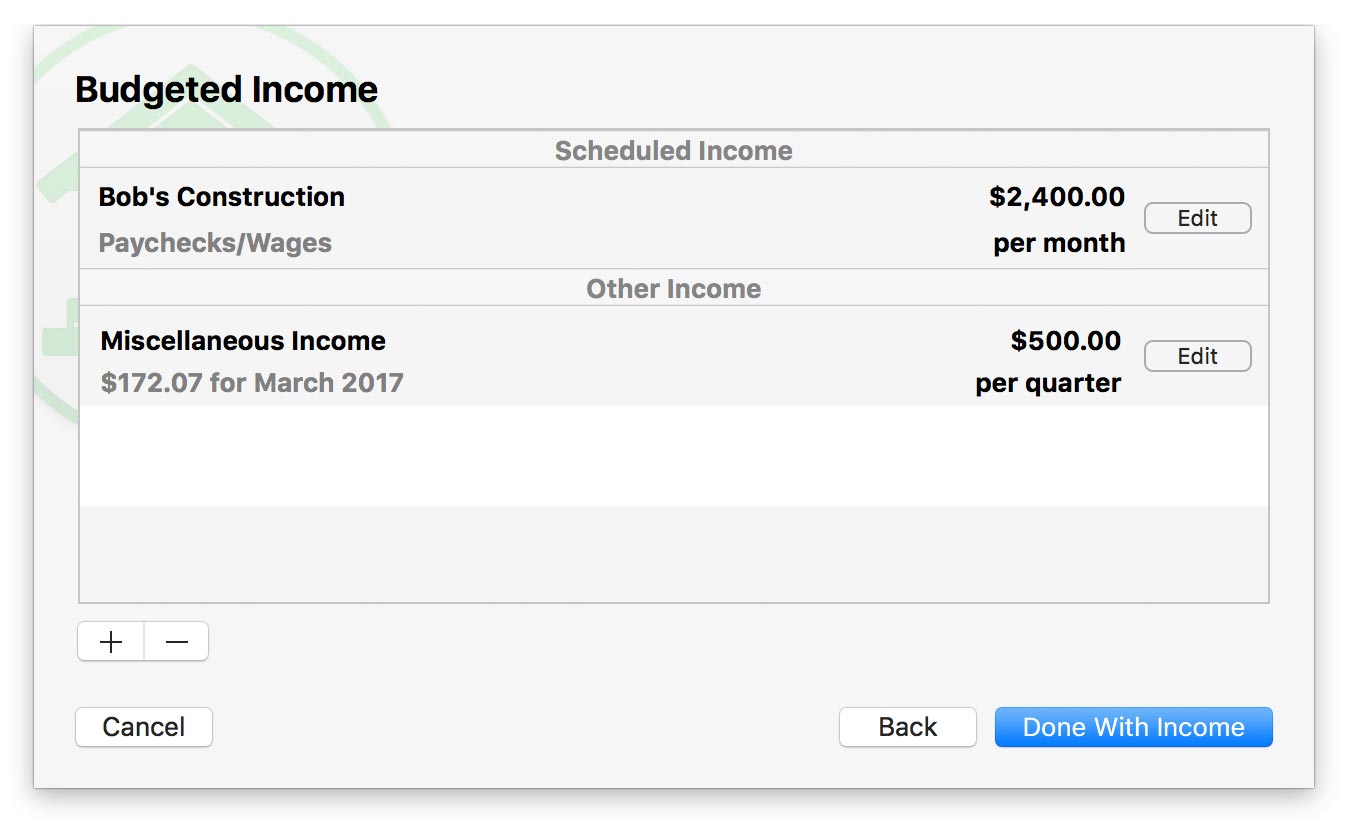Click the $2,400.00 amount

[x=1057, y=197]
